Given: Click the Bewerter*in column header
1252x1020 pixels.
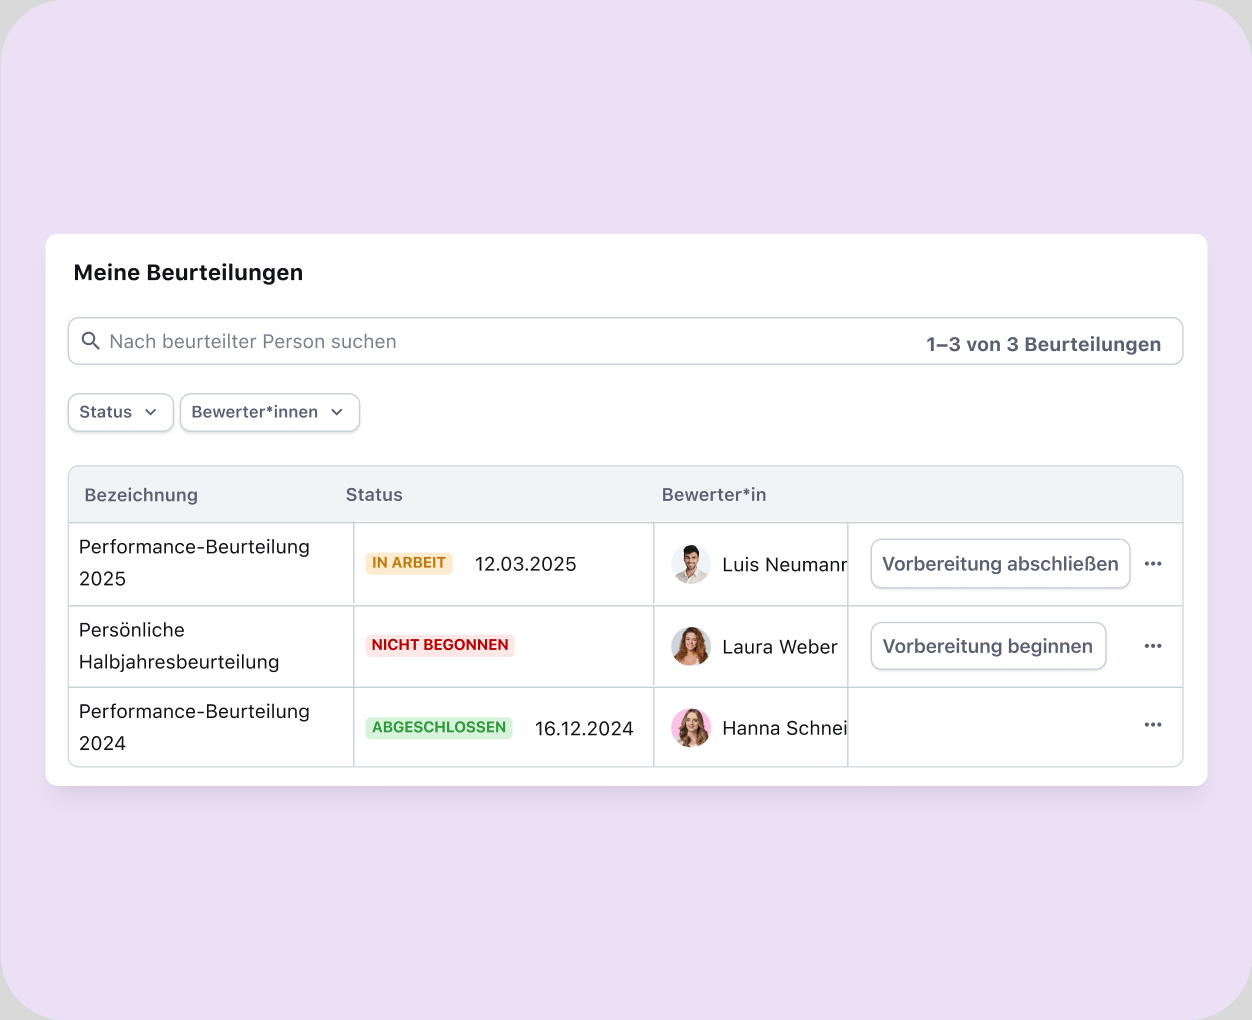Looking at the screenshot, I should 714,494.
